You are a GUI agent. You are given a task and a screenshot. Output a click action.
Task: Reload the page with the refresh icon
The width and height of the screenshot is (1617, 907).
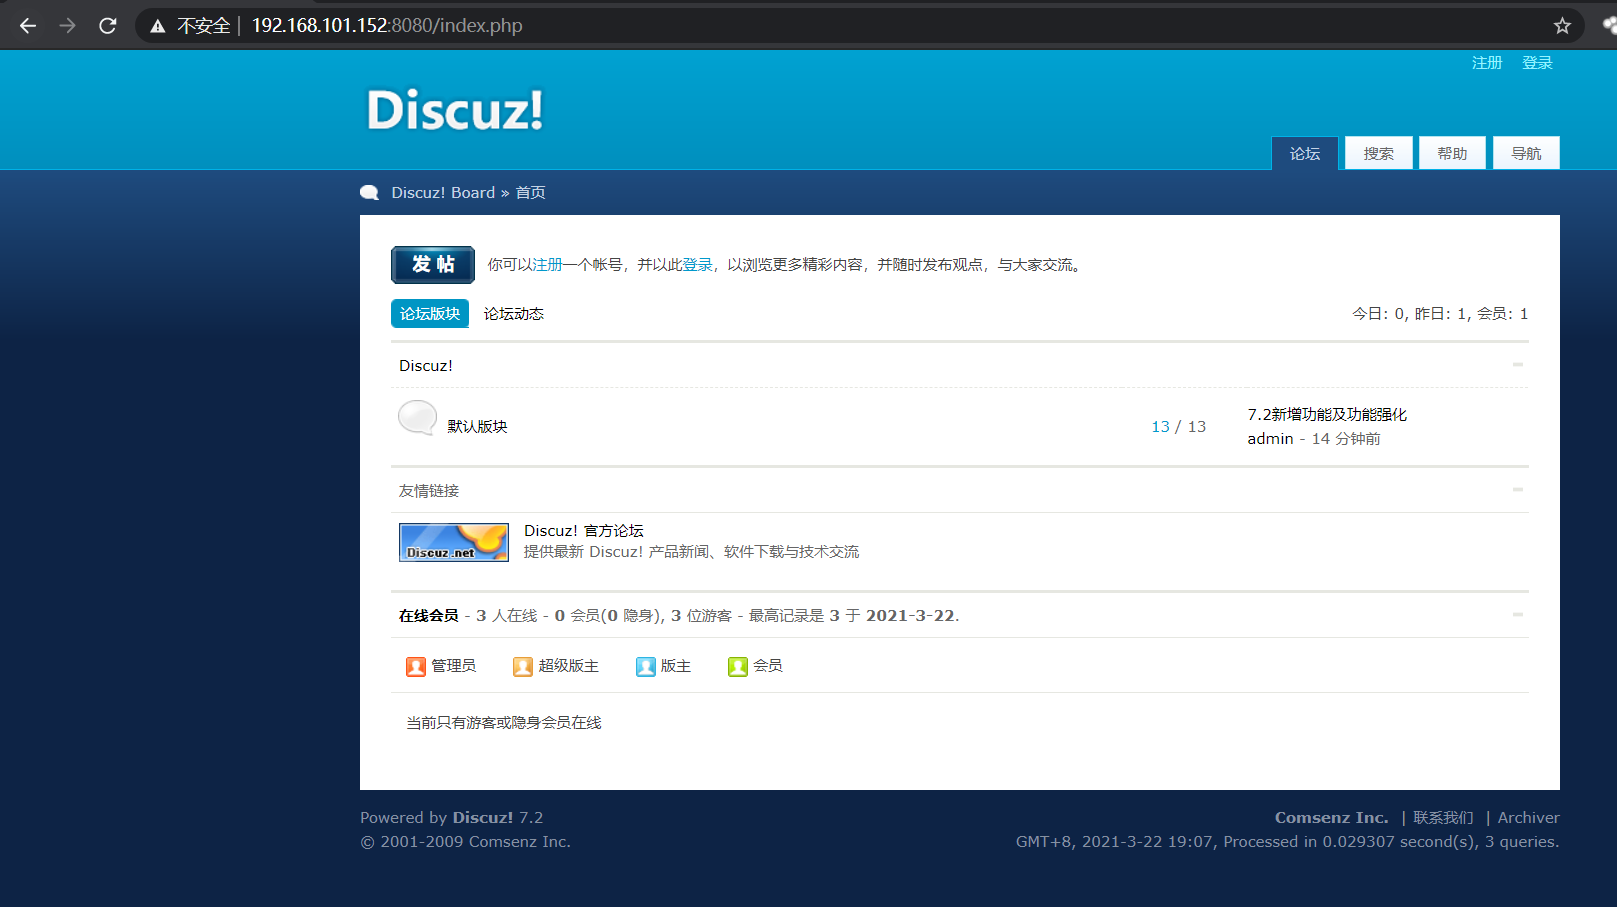(107, 25)
